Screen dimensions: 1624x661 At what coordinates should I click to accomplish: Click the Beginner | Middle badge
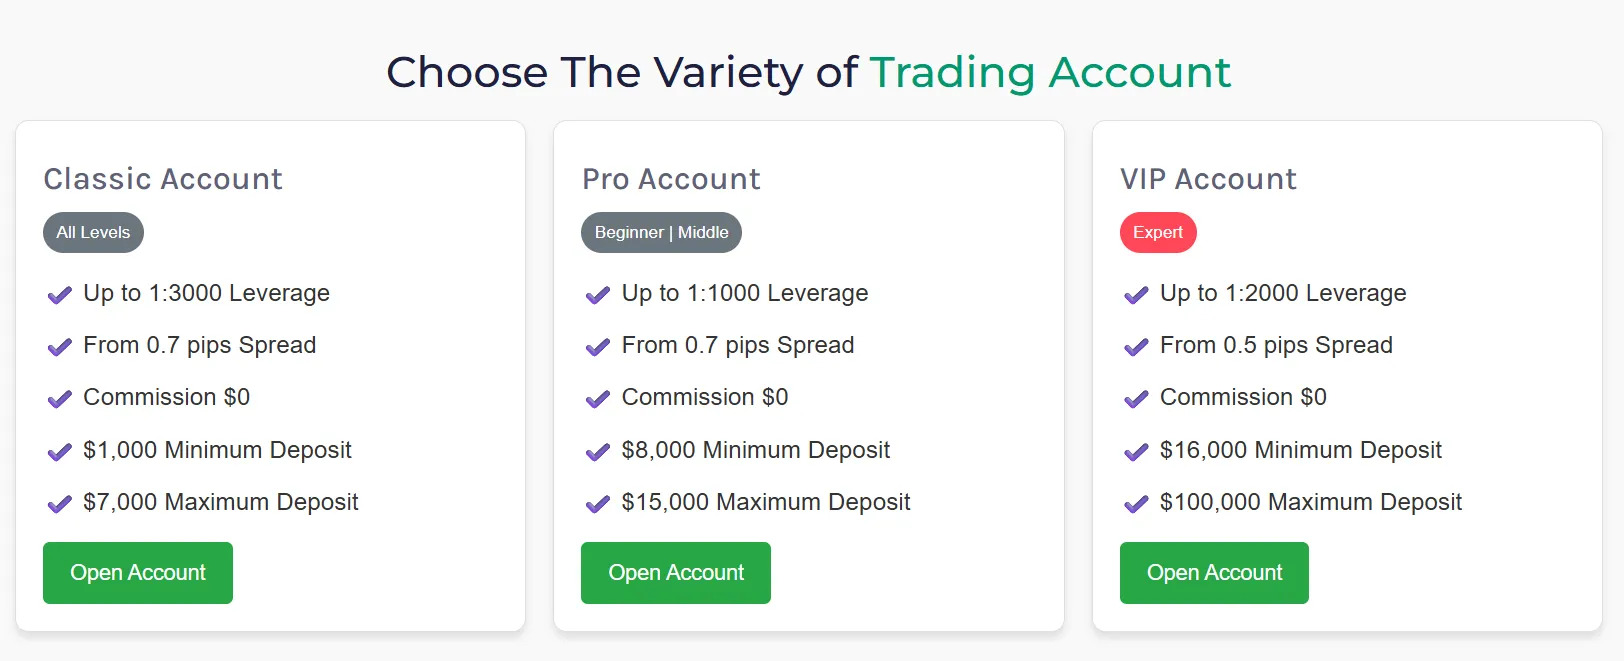pyautogui.click(x=661, y=233)
